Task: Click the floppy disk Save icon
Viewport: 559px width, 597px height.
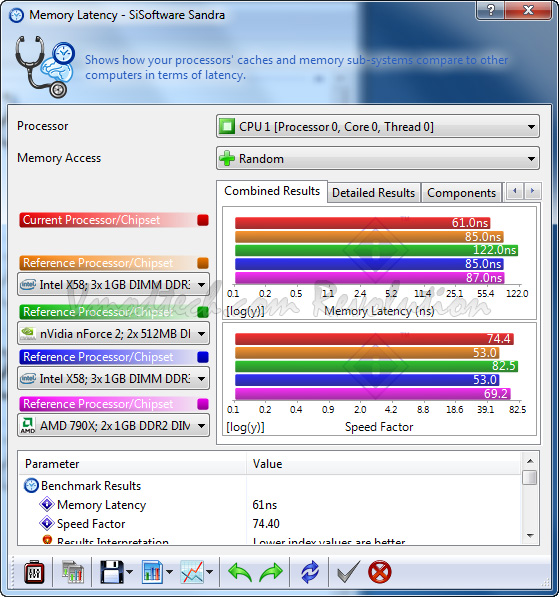Action: click(112, 572)
